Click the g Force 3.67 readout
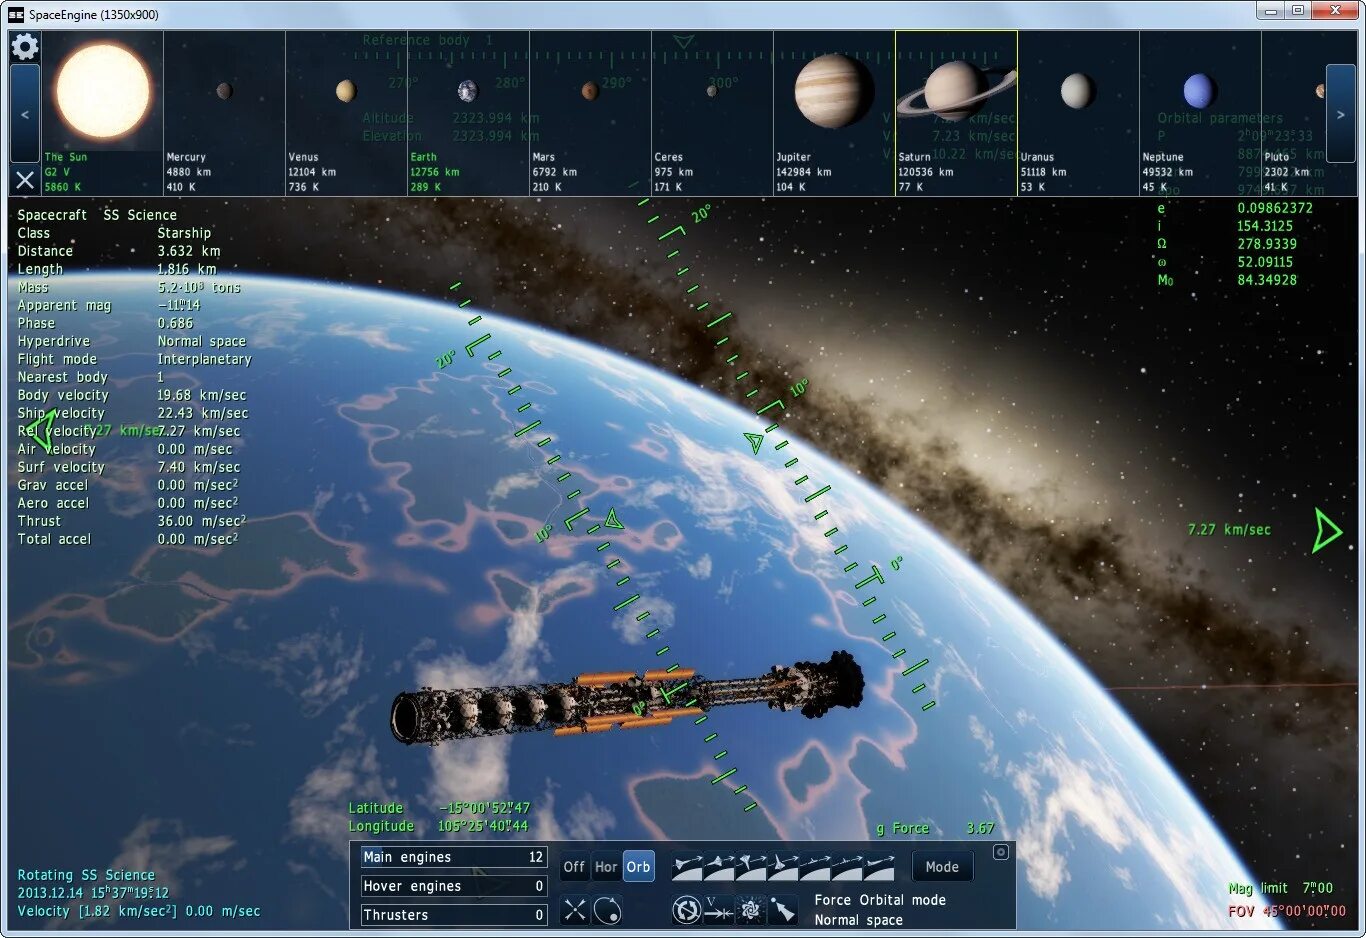This screenshot has height=938, width=1366. click(x=935, y=828)
